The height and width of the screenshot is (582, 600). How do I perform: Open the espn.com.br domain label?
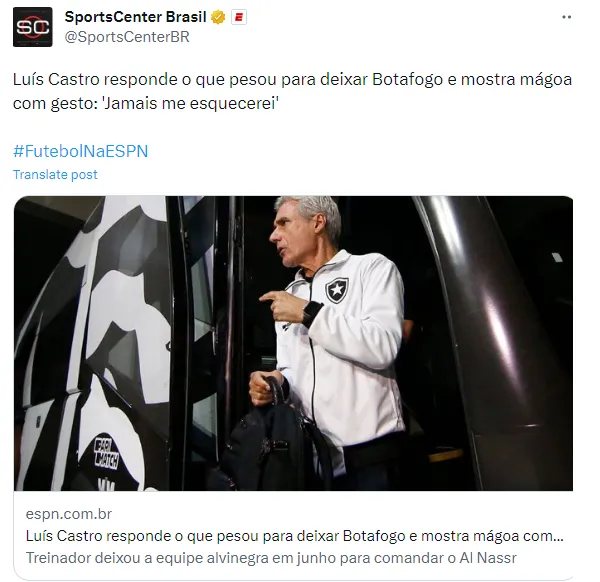coord(69,514)
